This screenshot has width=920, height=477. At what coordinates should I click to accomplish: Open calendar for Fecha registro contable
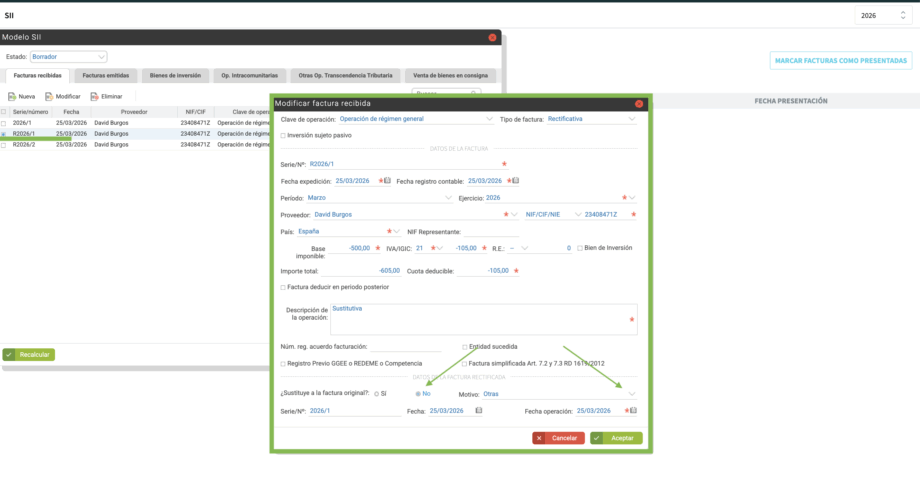click(516, 181)
